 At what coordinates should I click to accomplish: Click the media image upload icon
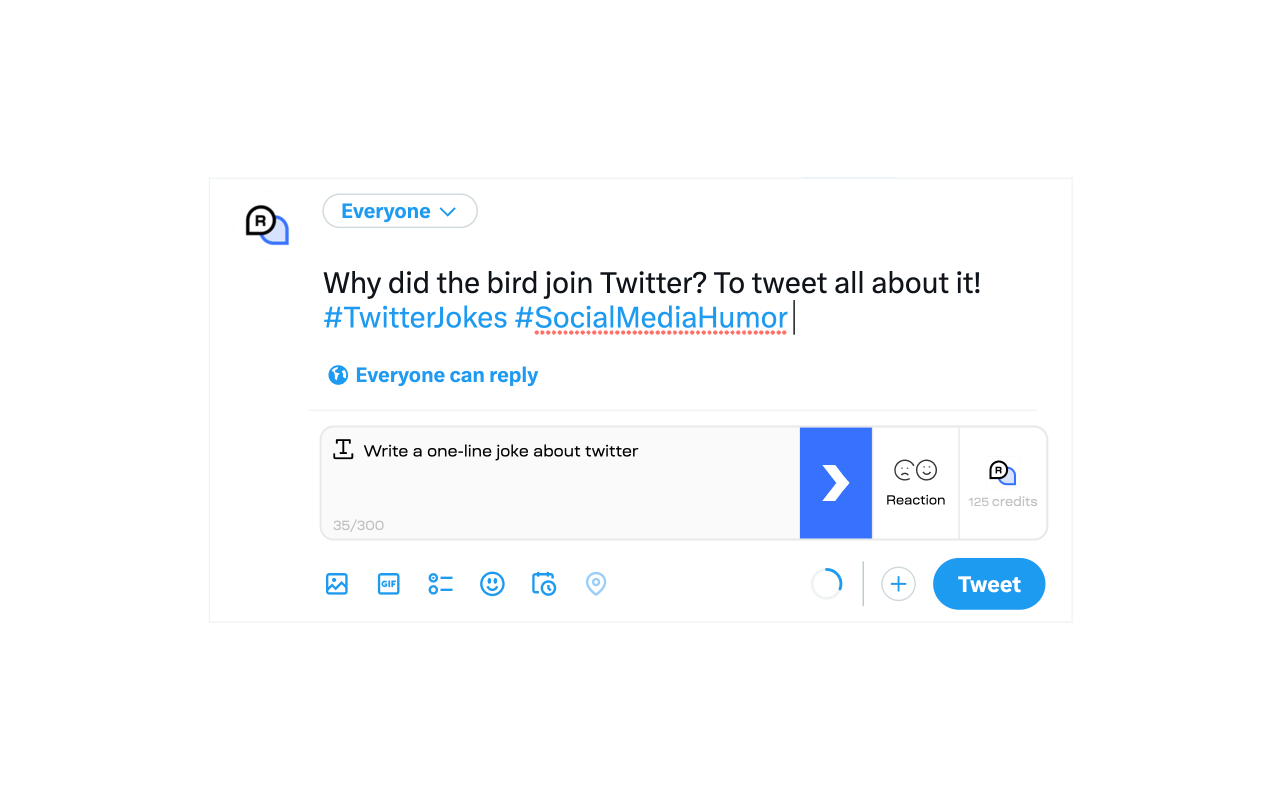pyautogui.click(x=337, y=584)
